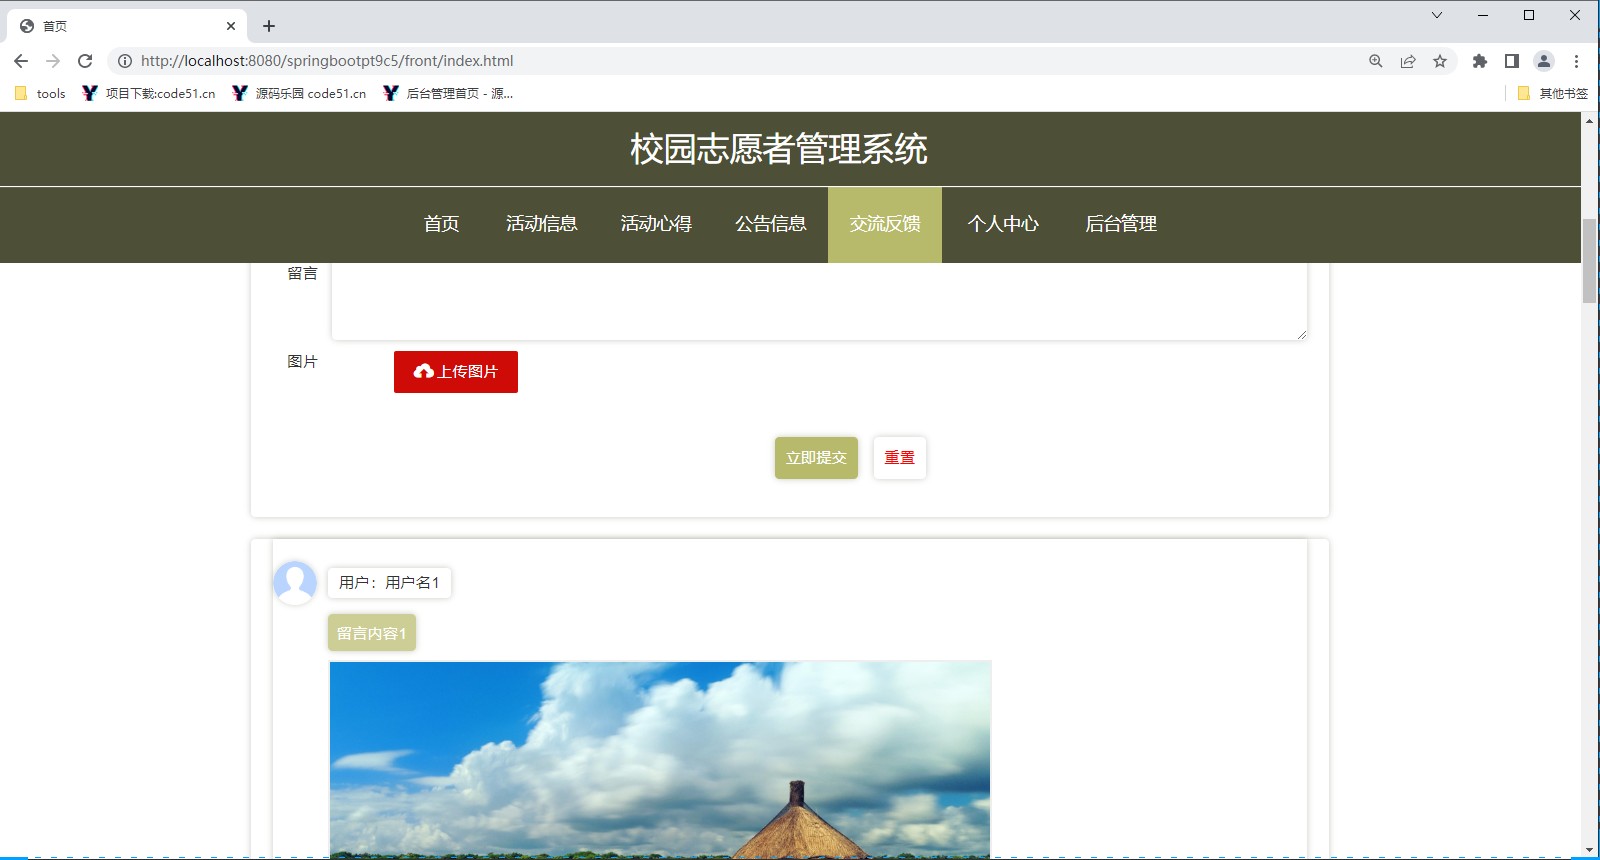Click the landscape image in message
This screenshot has height=860, width=1600.
tap(660, 760)
